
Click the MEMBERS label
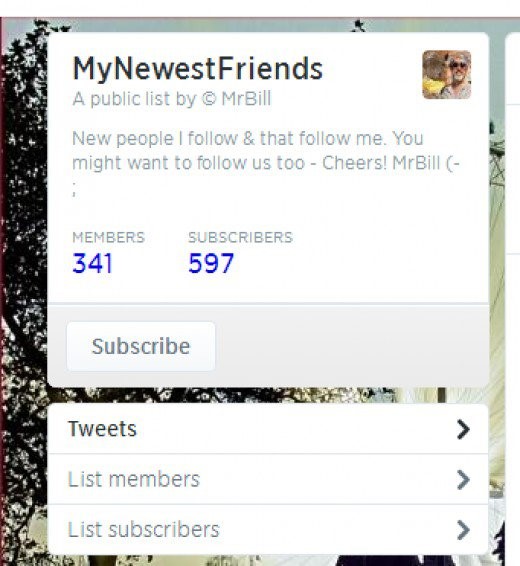click(109, 237)
